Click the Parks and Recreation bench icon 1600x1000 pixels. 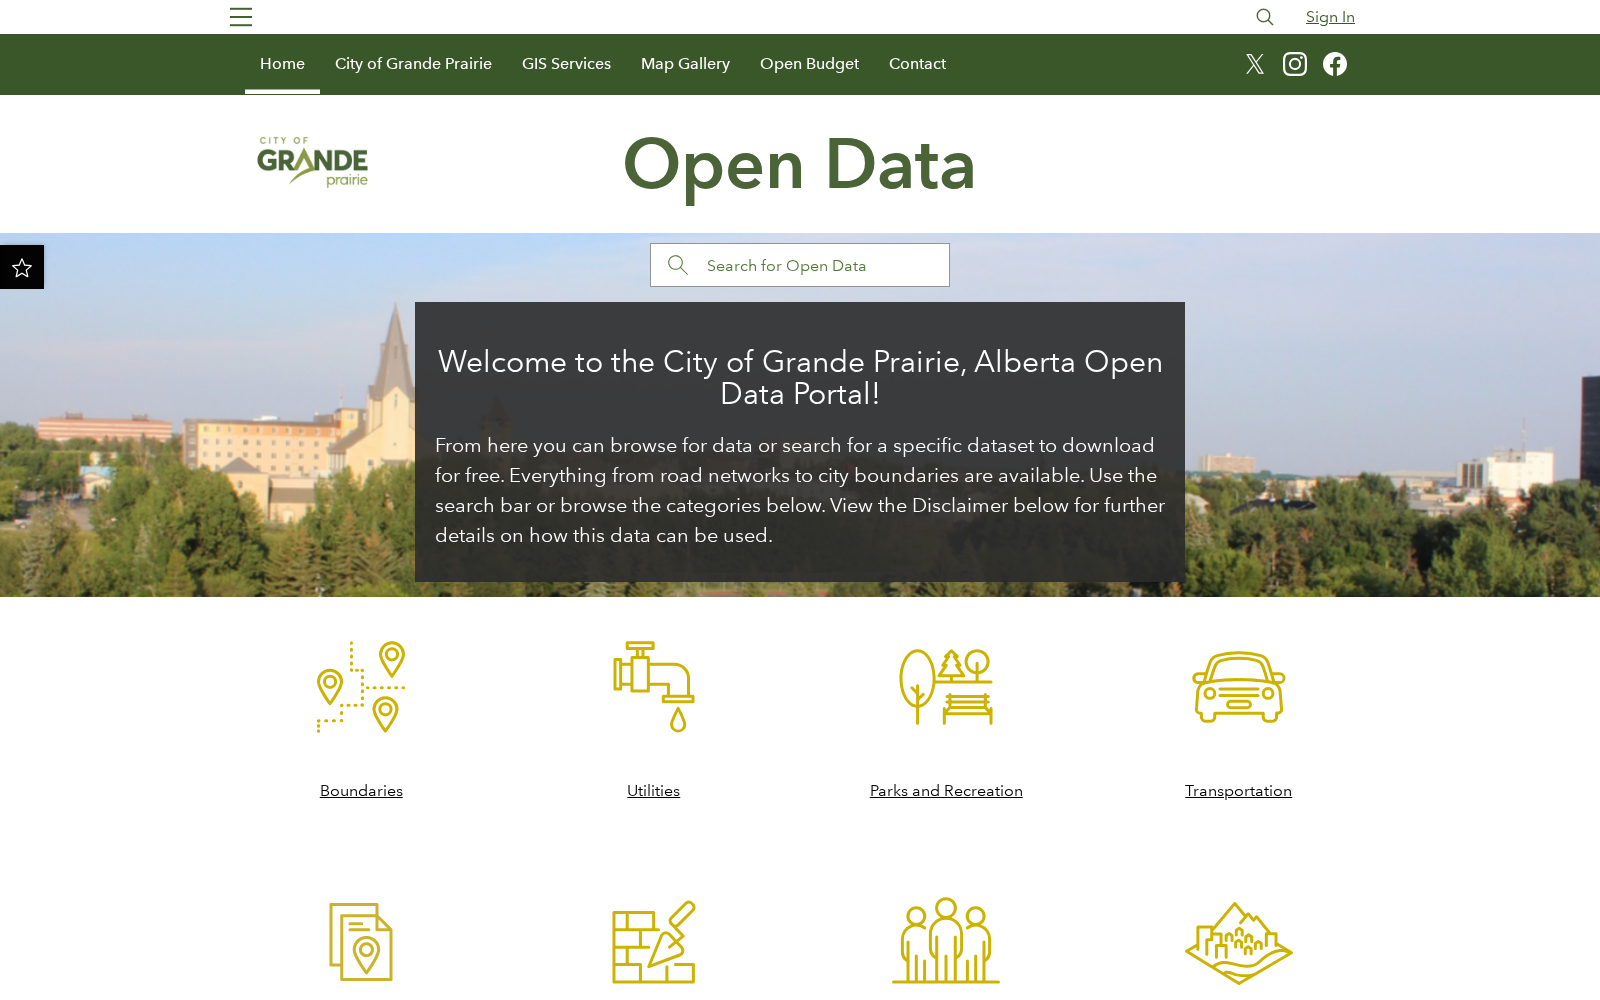tap(946, 687)
